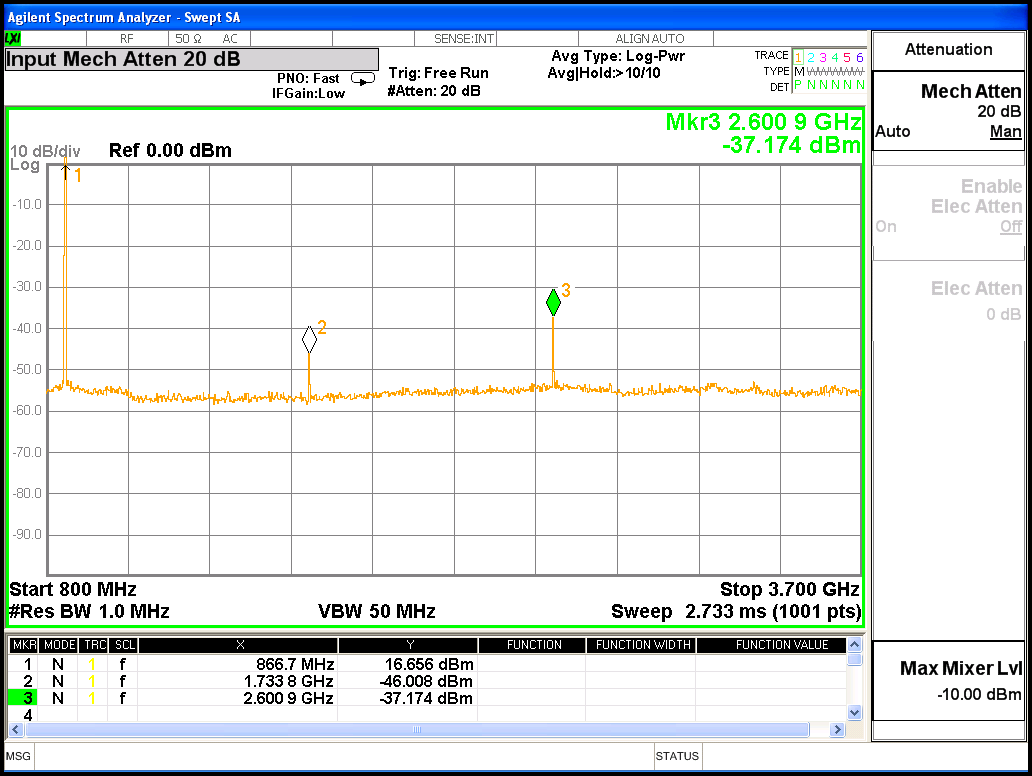This screenshot has height=776, width=1032.
Task: Click the marker table scroll right arrow
Action: [x=837, y=729]
